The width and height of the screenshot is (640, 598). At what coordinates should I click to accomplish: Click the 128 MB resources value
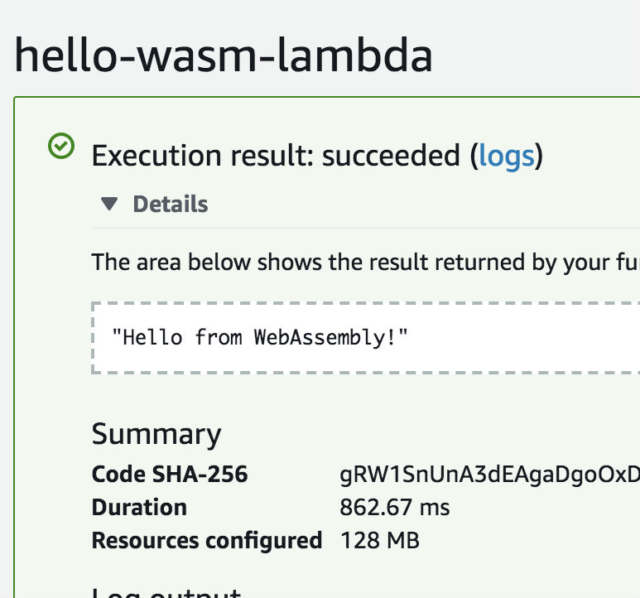pos(380,540)
